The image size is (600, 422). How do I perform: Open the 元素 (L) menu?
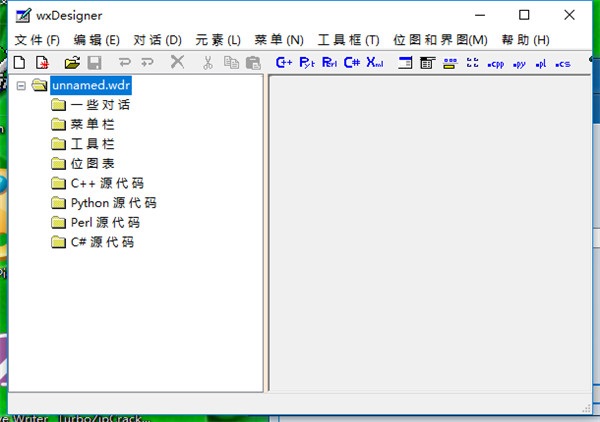point(218,40)
